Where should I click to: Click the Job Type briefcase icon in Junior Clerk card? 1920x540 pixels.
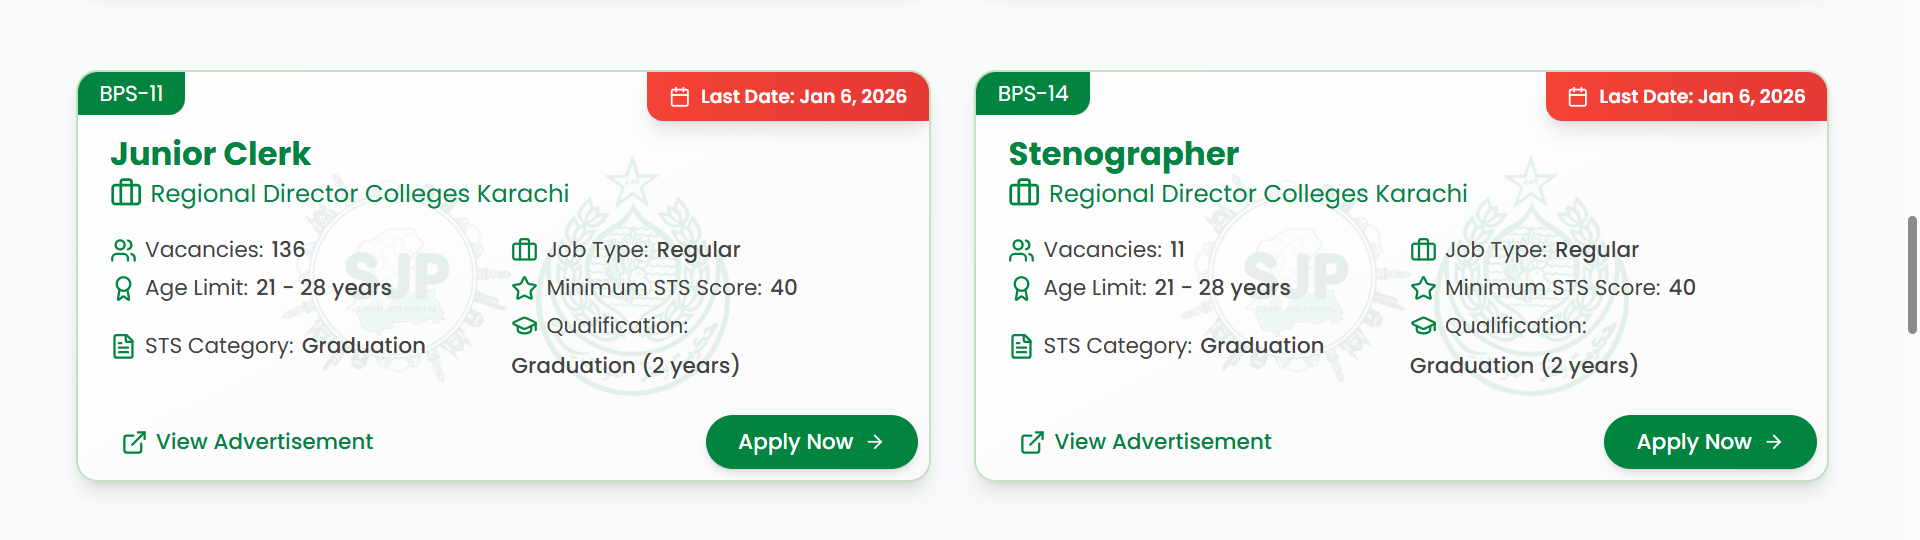pos(525,250)
